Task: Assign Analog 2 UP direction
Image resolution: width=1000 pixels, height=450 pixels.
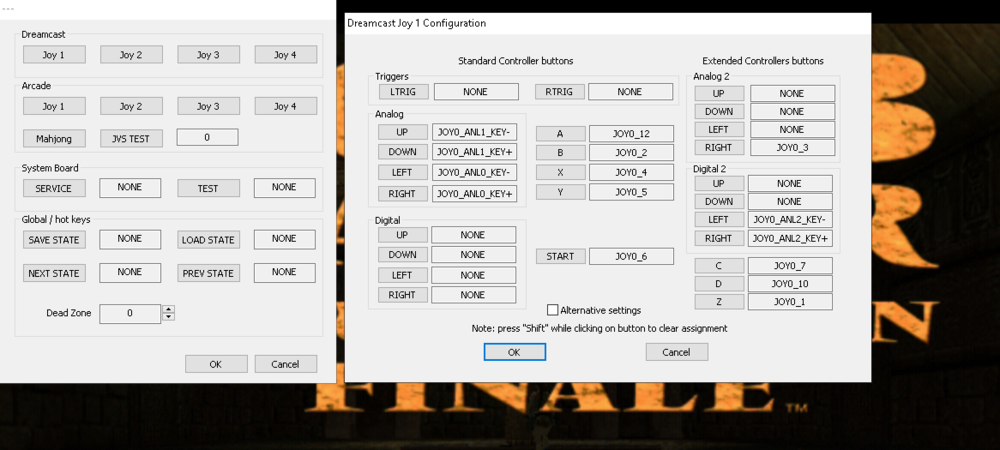Action: pos(719,94)
